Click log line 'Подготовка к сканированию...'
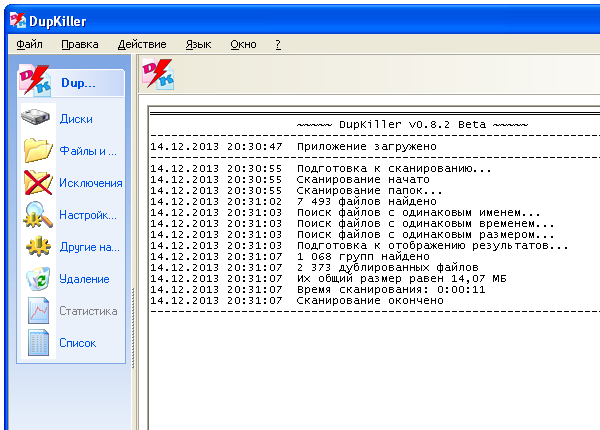600x430 pixels. [x=394, y=169]
